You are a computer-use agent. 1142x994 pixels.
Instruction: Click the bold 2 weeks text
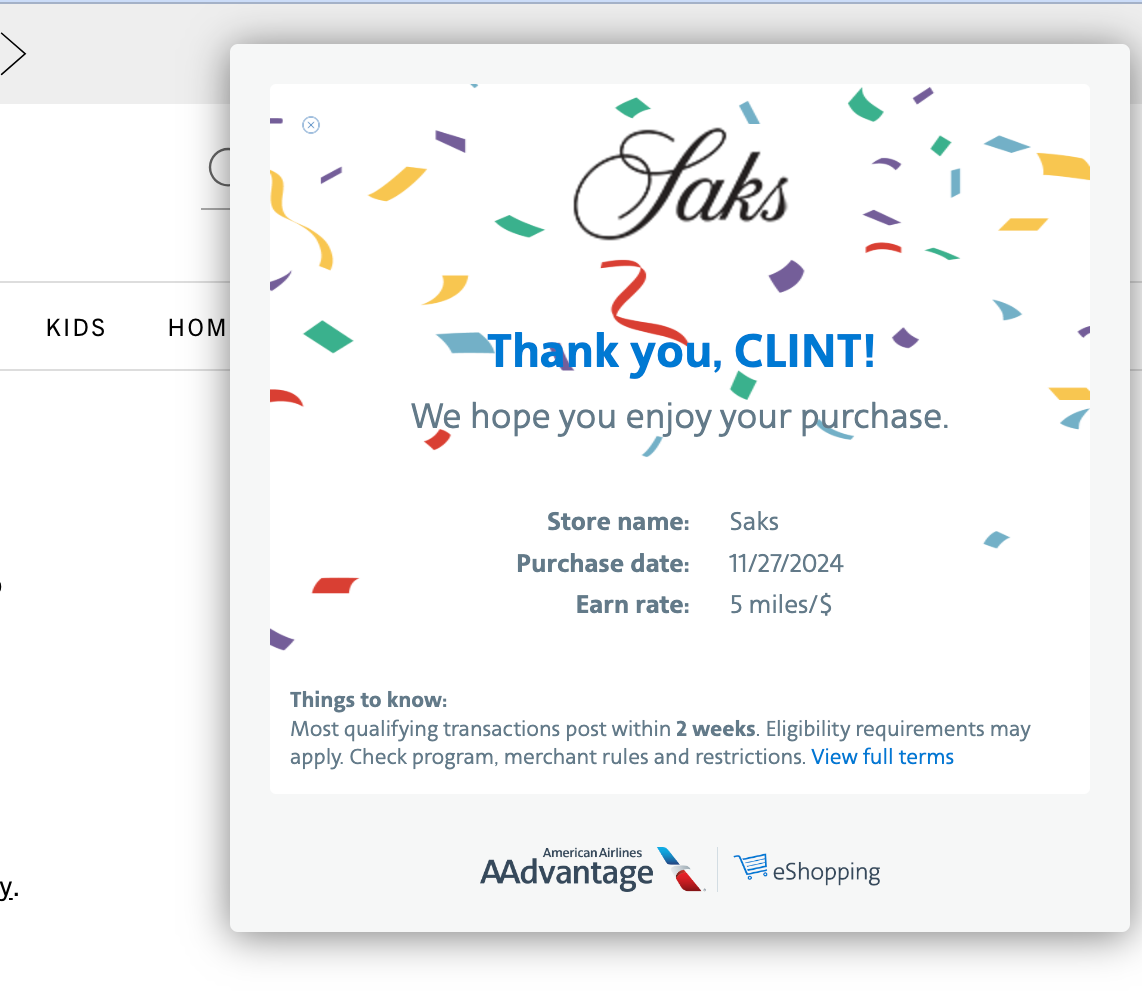click(715, 728)
